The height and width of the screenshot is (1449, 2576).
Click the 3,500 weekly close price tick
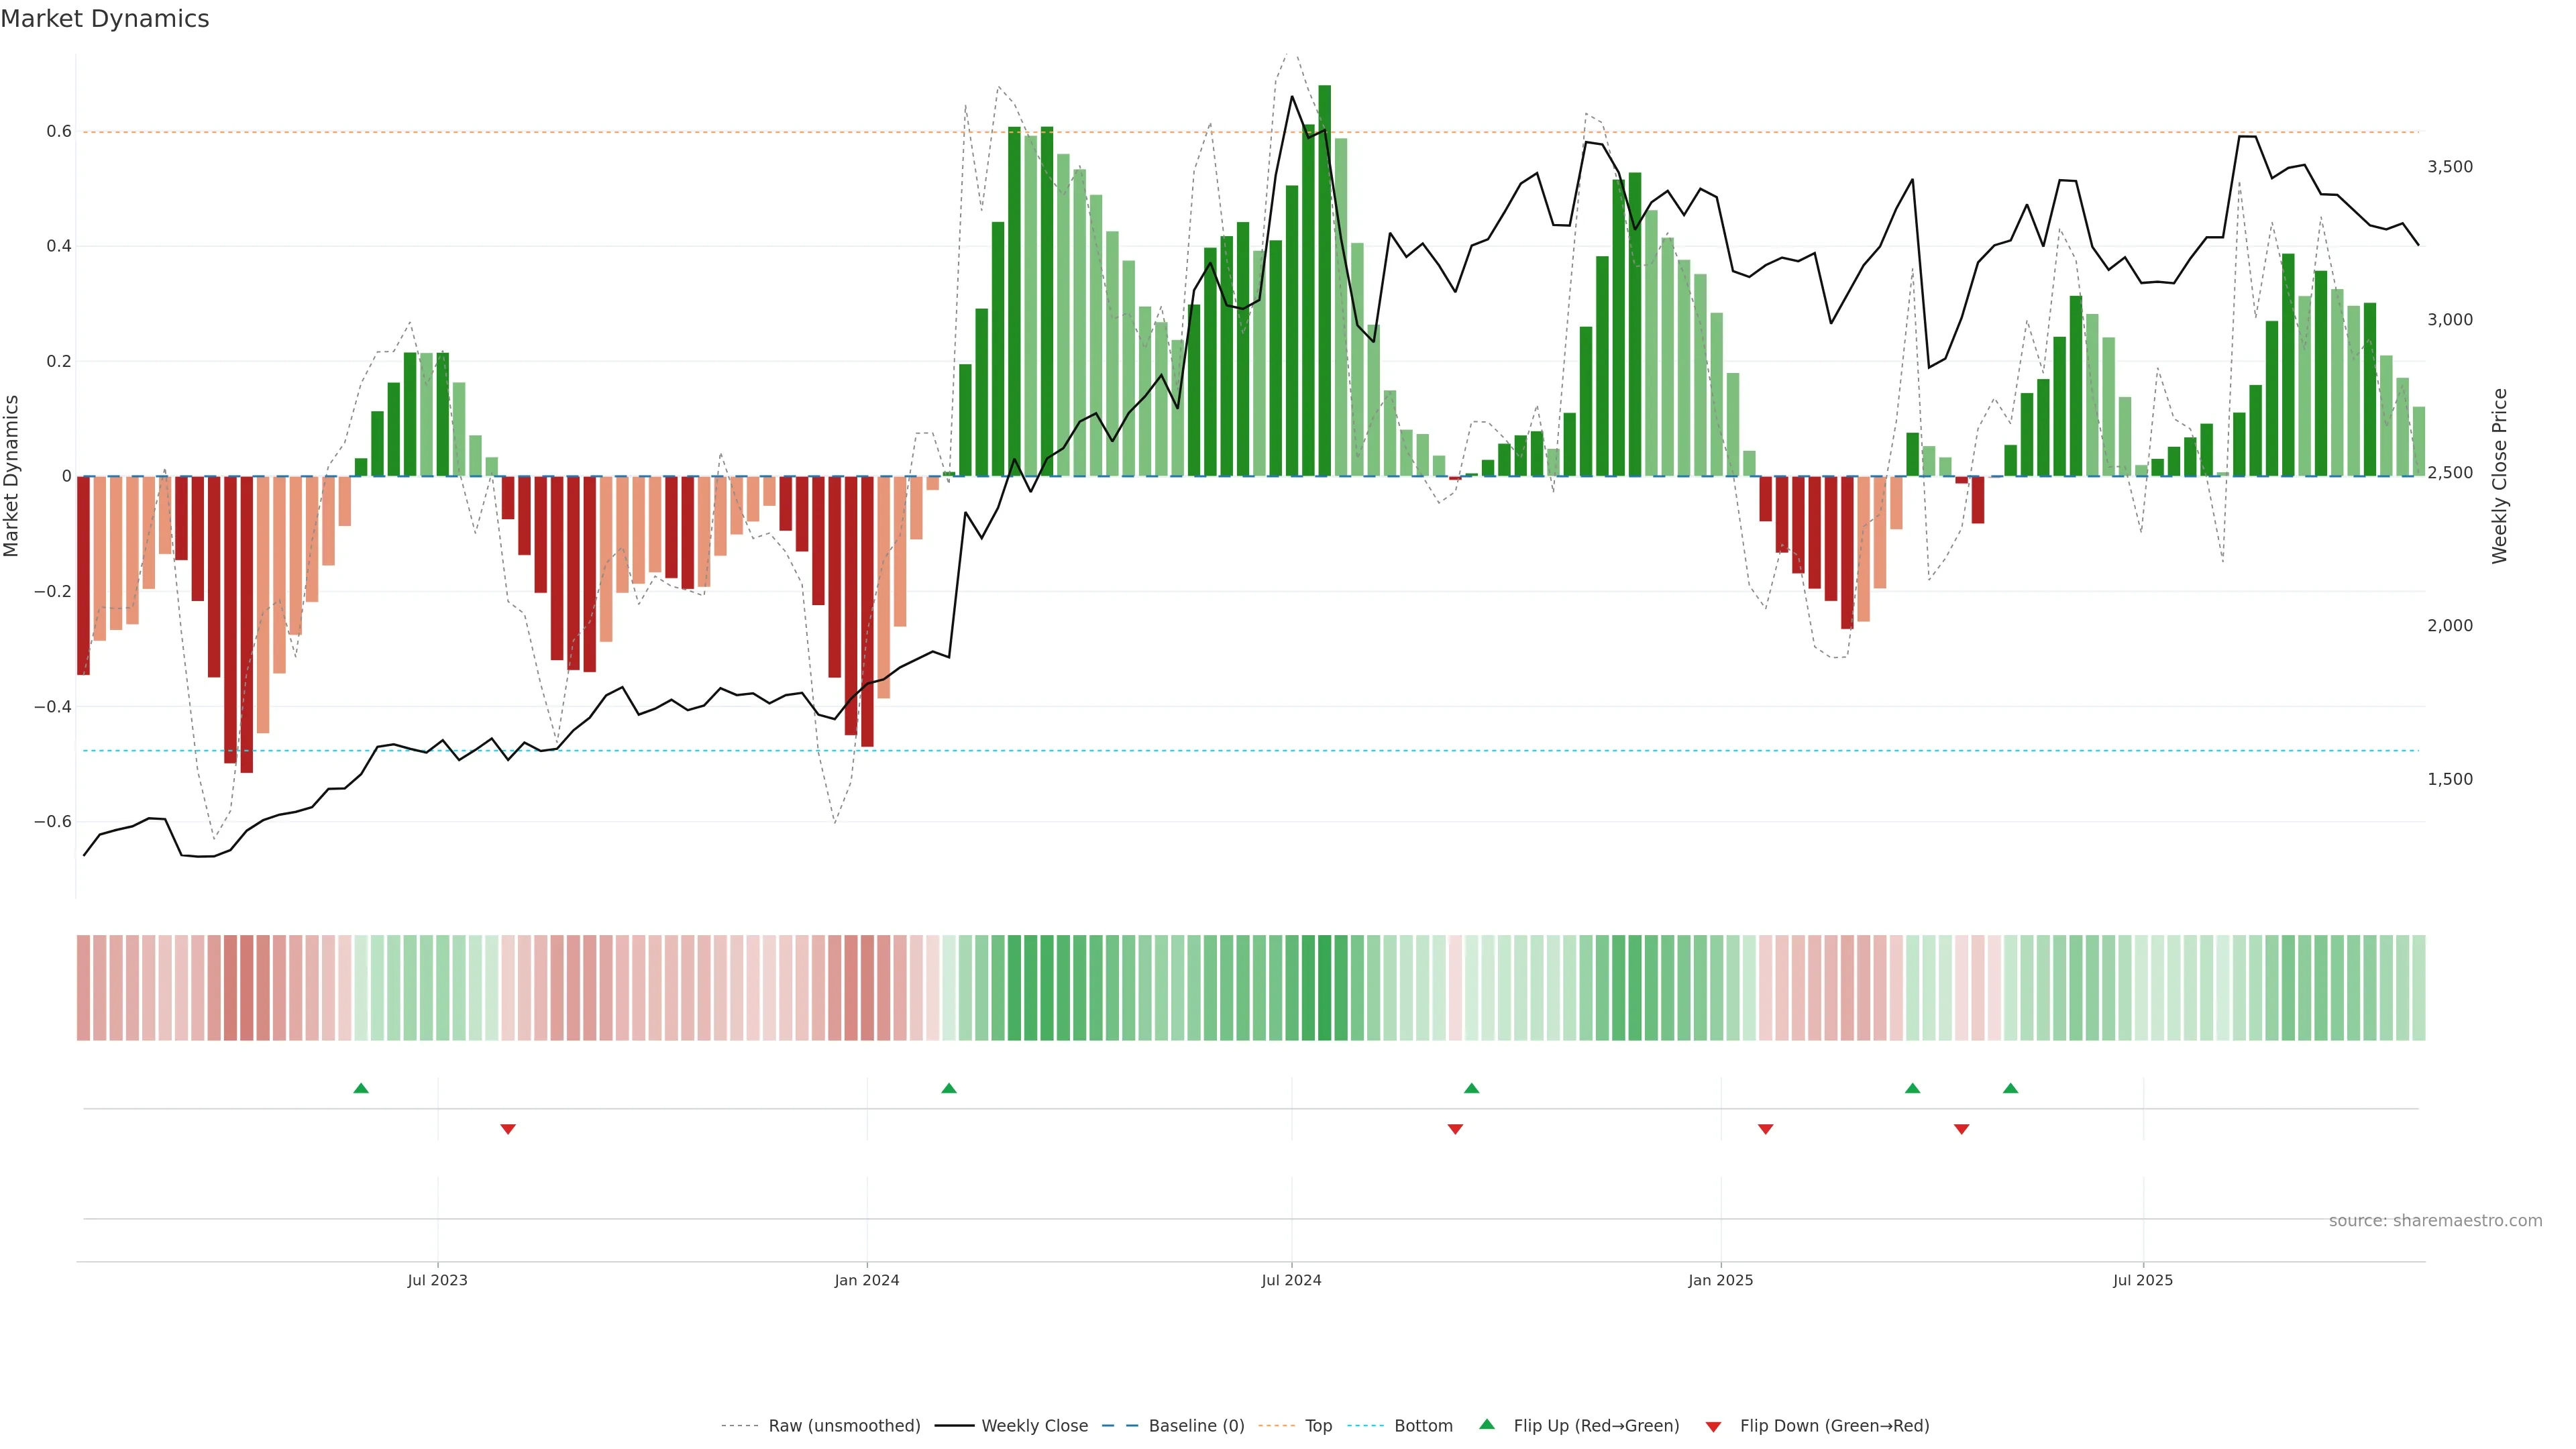[x=2449, y=167]
